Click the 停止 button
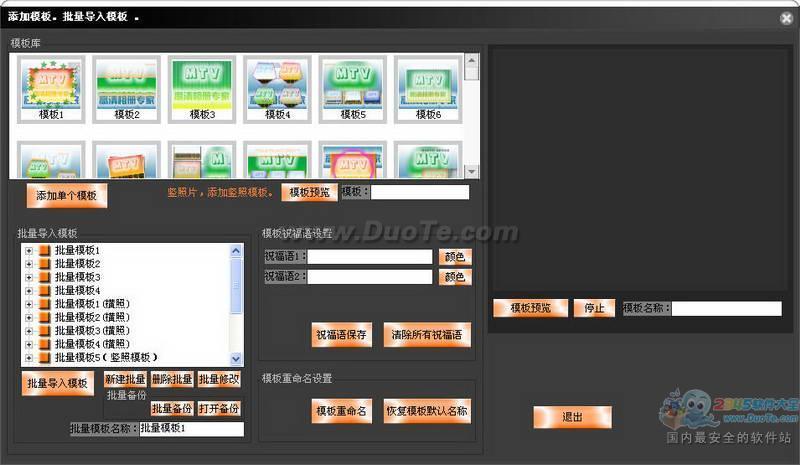This screenshot has width=800, height=465. coord(594,308)
